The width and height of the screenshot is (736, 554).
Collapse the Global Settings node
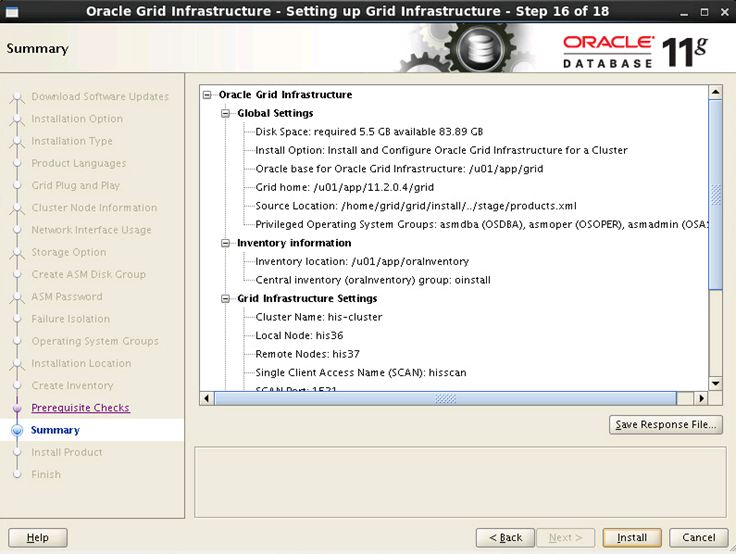[x=226, y=113]
